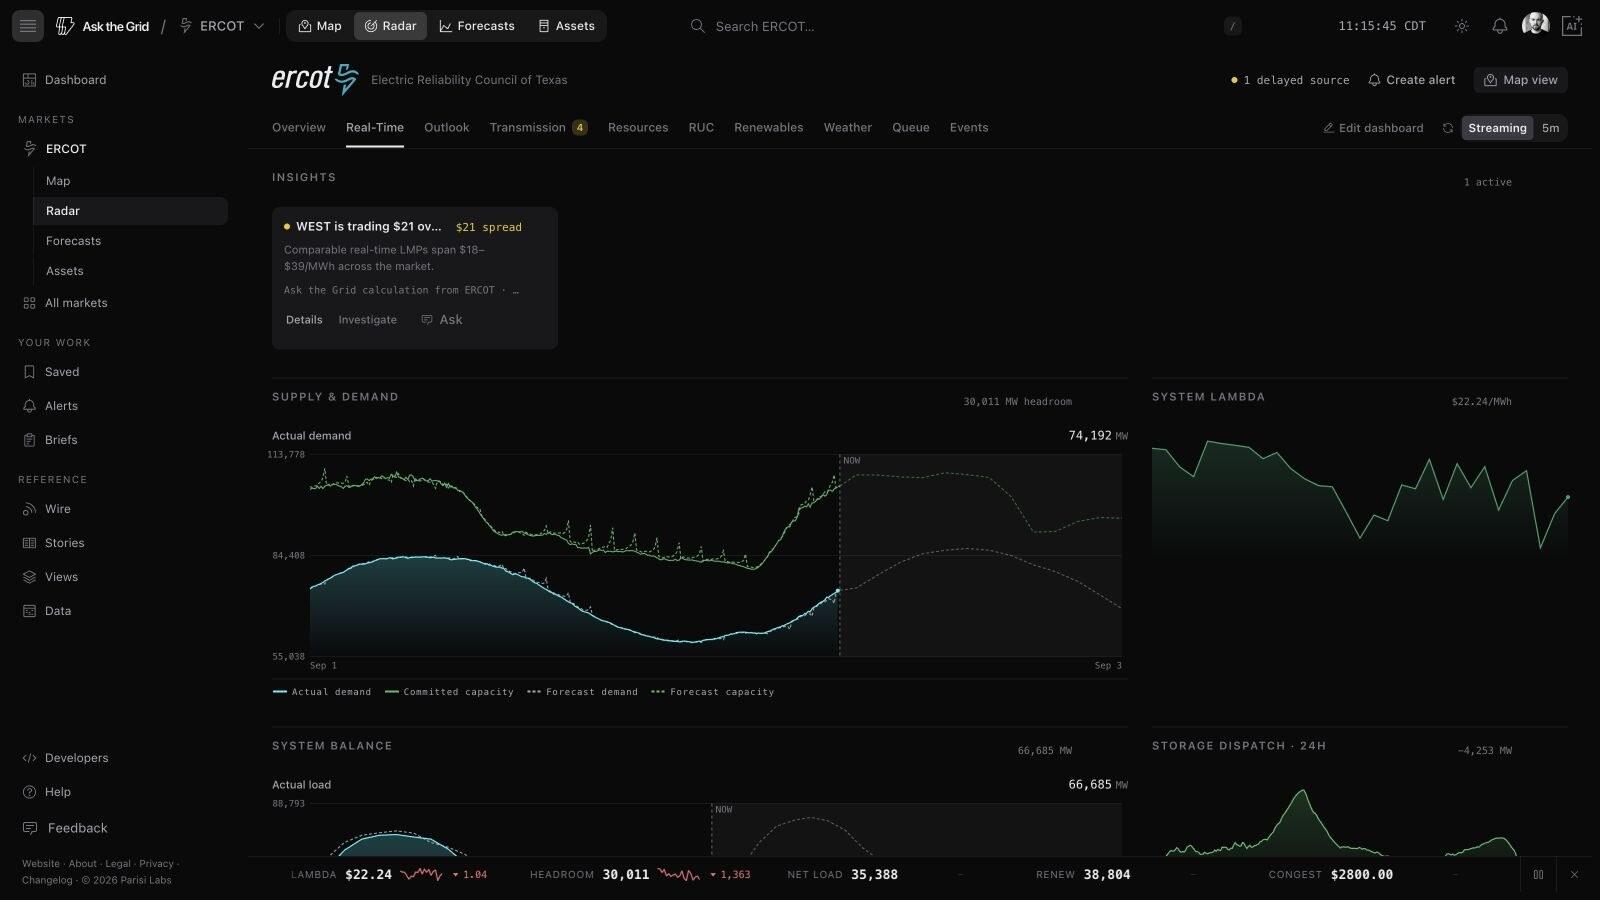Click Investigate on insight card
The width and height of the screenshot is (1600, 900).
coord(367,320)
